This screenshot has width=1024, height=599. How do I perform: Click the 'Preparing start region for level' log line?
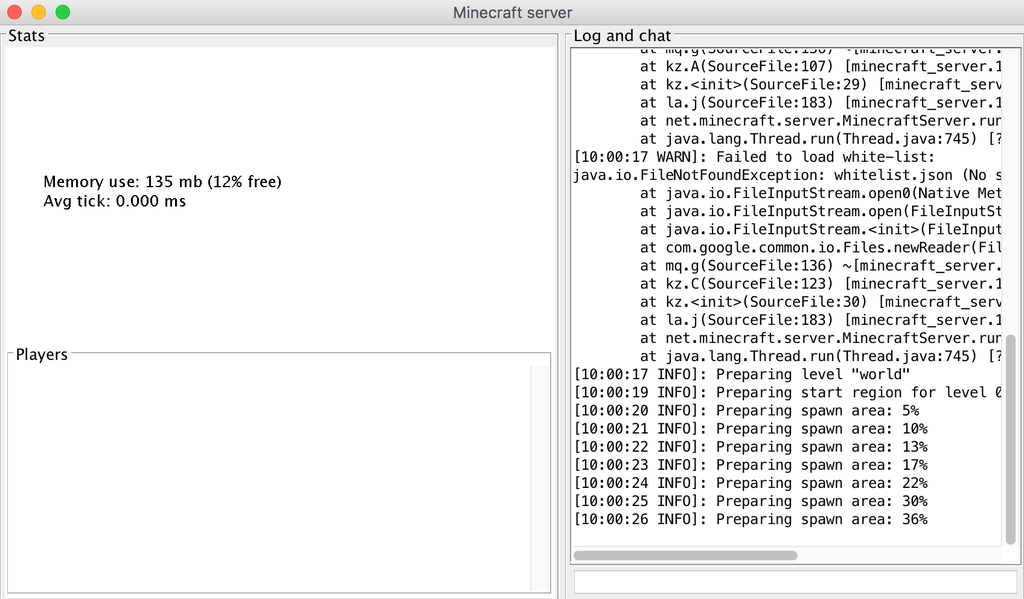coord(787,393)
